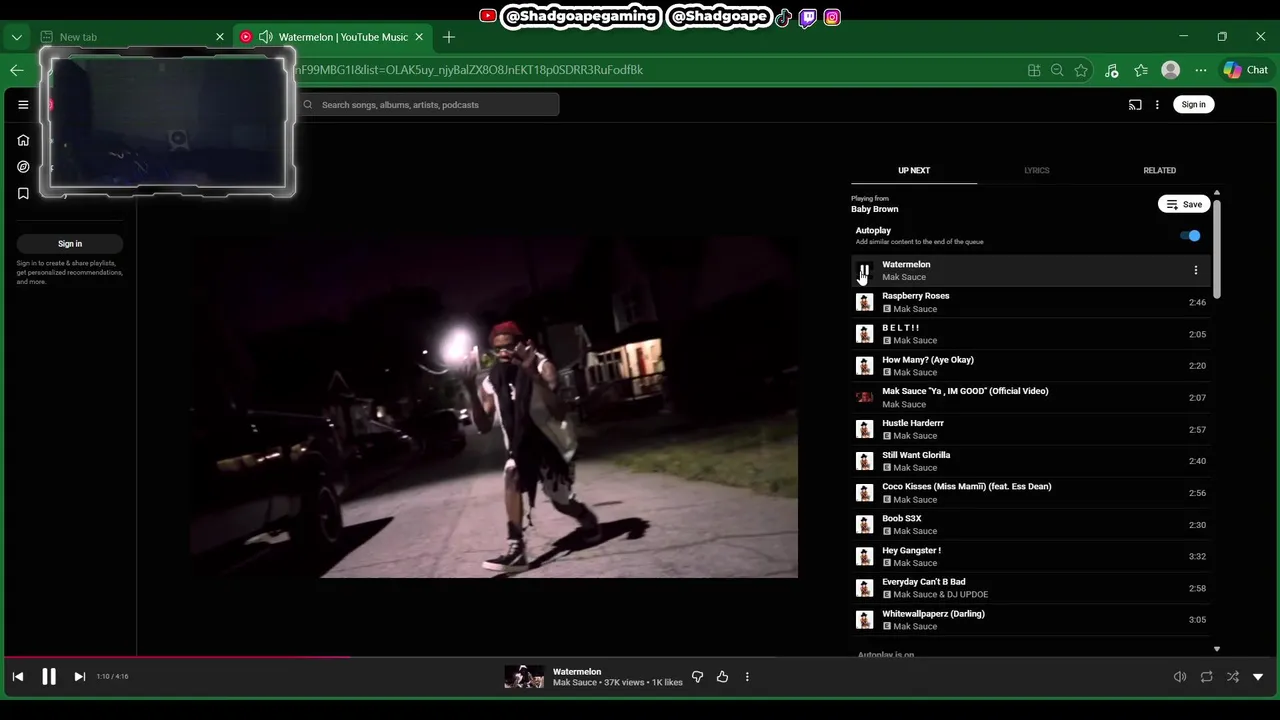Close the Watermelon YouTube Music tab

click(x=419, y=37)
